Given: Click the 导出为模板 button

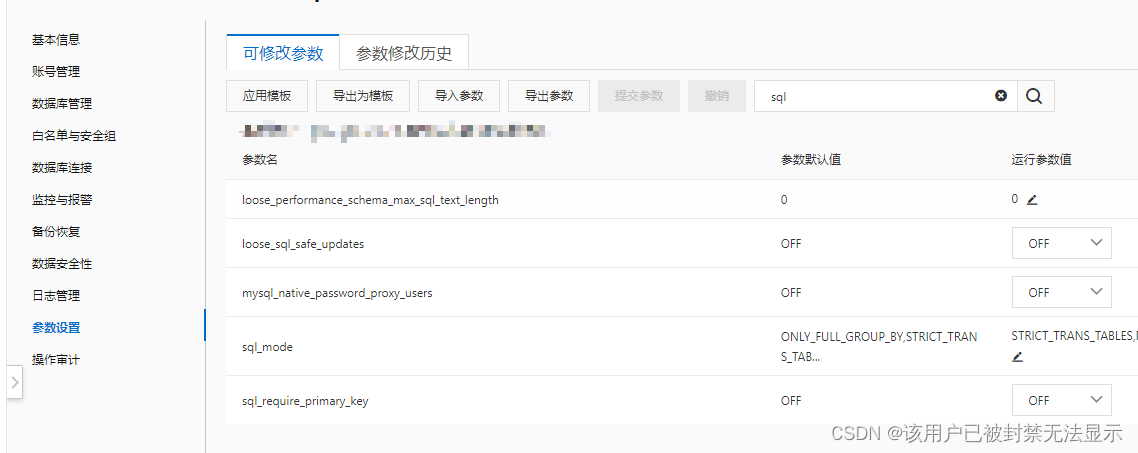Looking at the screenshot, I should [363, 96].
